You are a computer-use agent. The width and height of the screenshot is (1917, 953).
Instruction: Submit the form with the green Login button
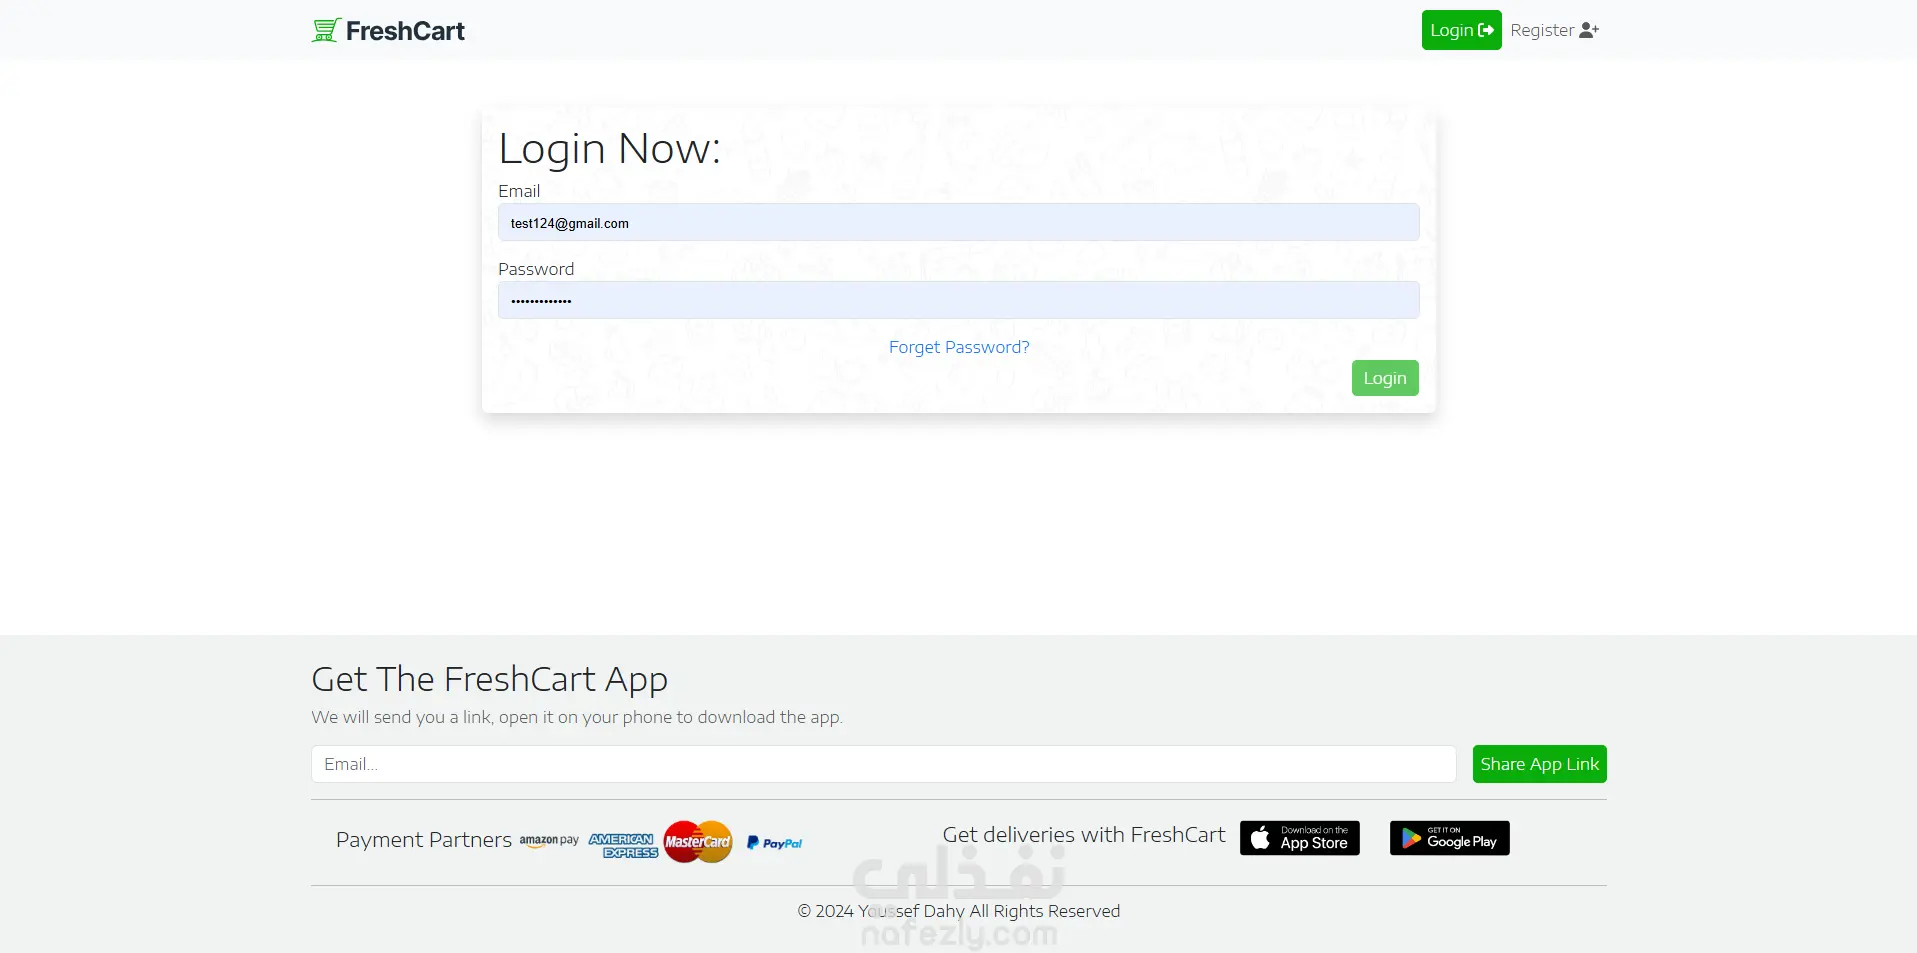coord(1385,378)
